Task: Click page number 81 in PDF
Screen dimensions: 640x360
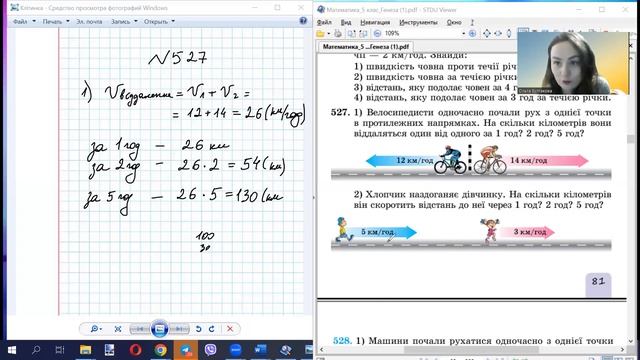Action: tap(598, 281)
